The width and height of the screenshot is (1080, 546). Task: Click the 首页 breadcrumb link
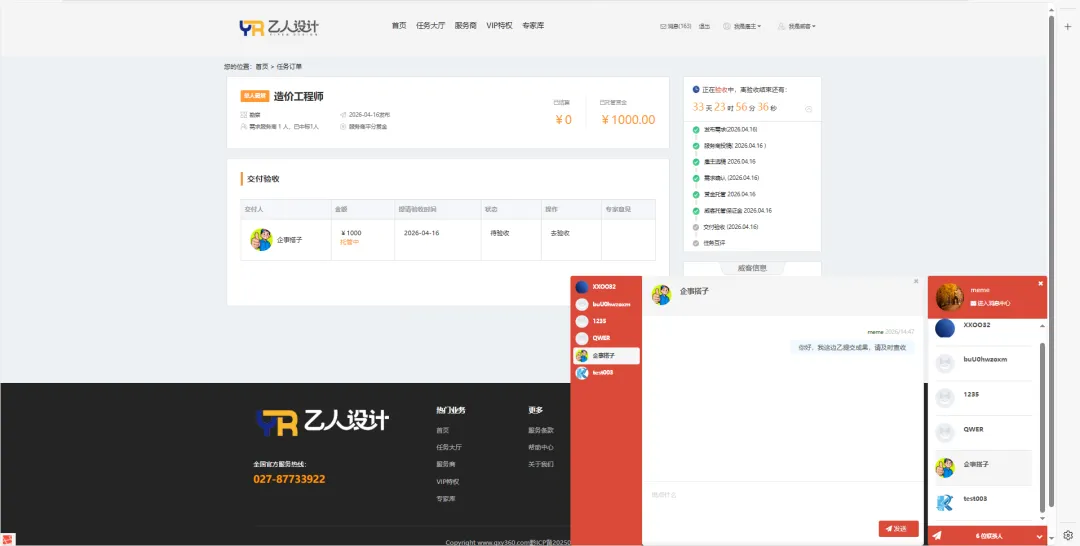(262, 67)
